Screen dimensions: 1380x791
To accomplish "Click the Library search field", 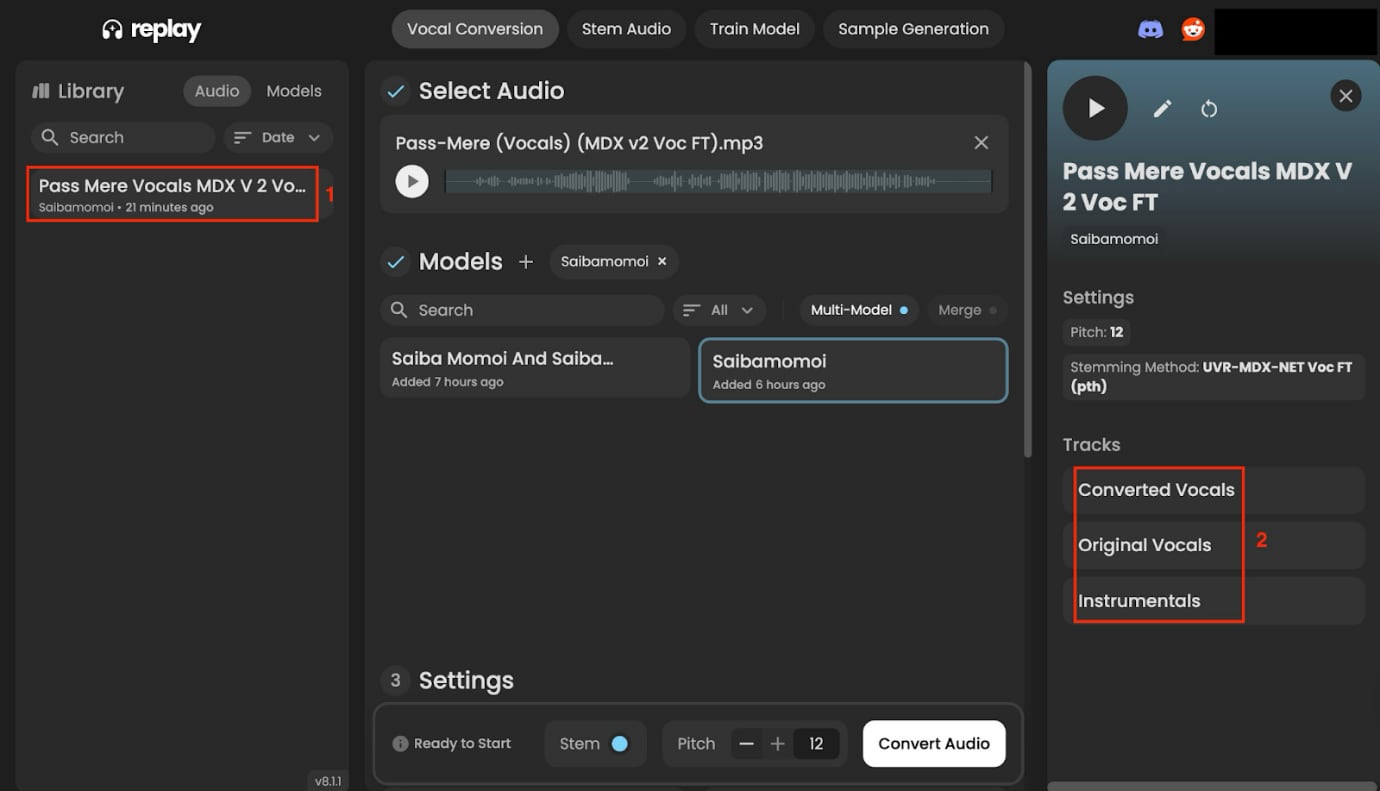I will (x=124, y=138).
